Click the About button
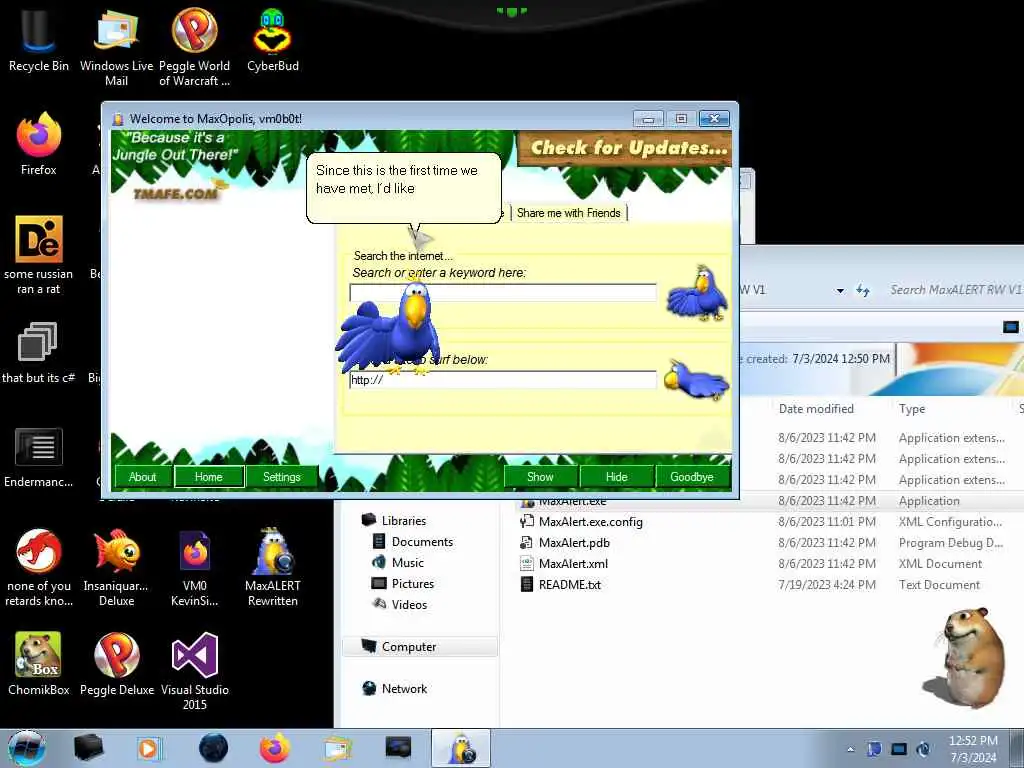The image size is (1024, 768). 142,477
